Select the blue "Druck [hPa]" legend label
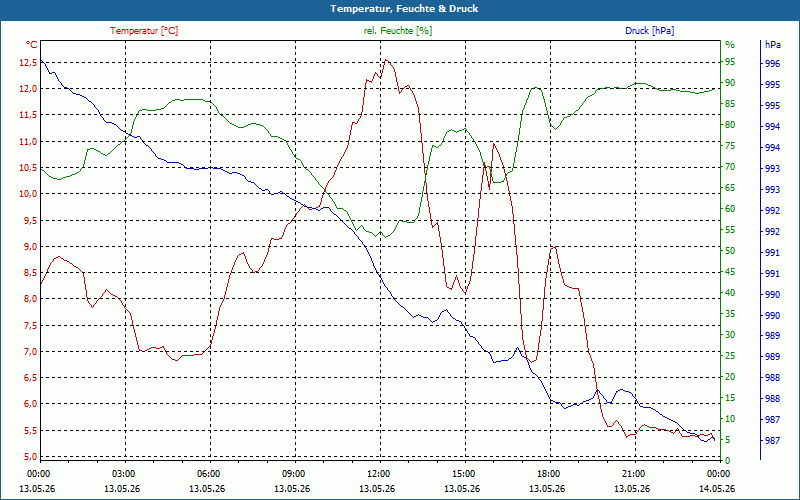The image size is (800, 500). click(649, 31)
